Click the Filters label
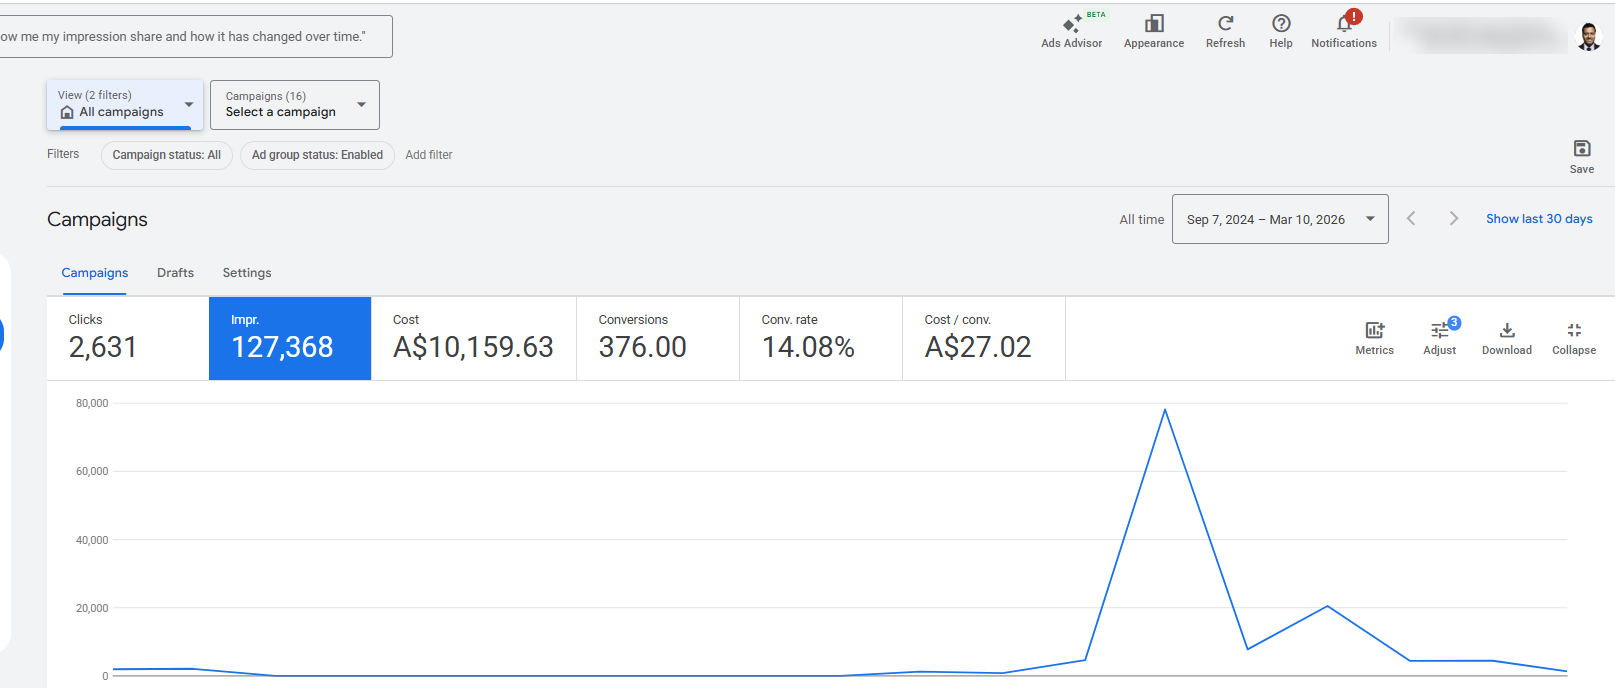This screenshot has width=1615, height=688. [63, 154]
